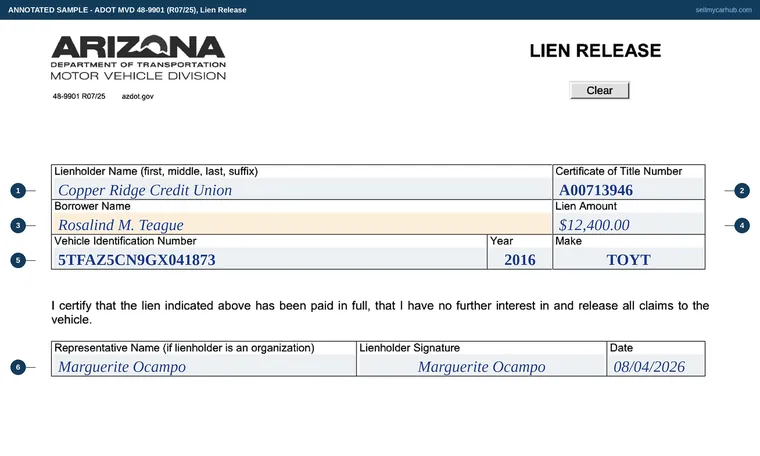The width and height of the screenshot is (760, 456).
Task: Click the Arizona Department of Transportation logo
Action: pos(138,57)
